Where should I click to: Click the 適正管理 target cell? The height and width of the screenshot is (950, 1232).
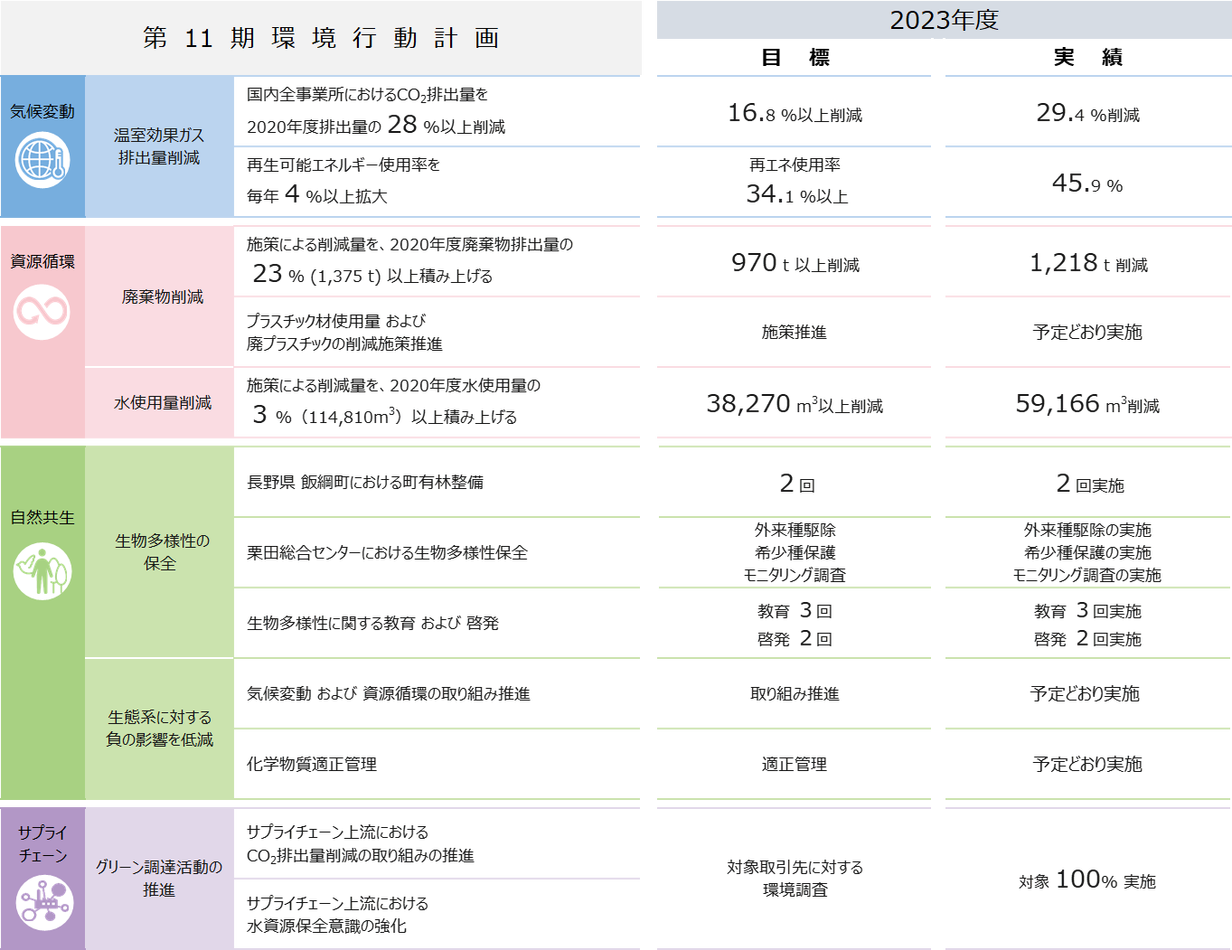(x=795, y=764)
